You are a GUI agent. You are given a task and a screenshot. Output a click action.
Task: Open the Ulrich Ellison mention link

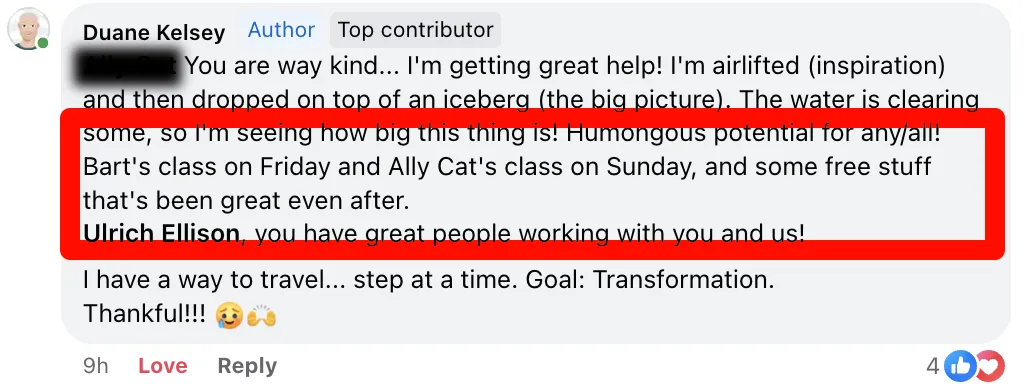162,233
